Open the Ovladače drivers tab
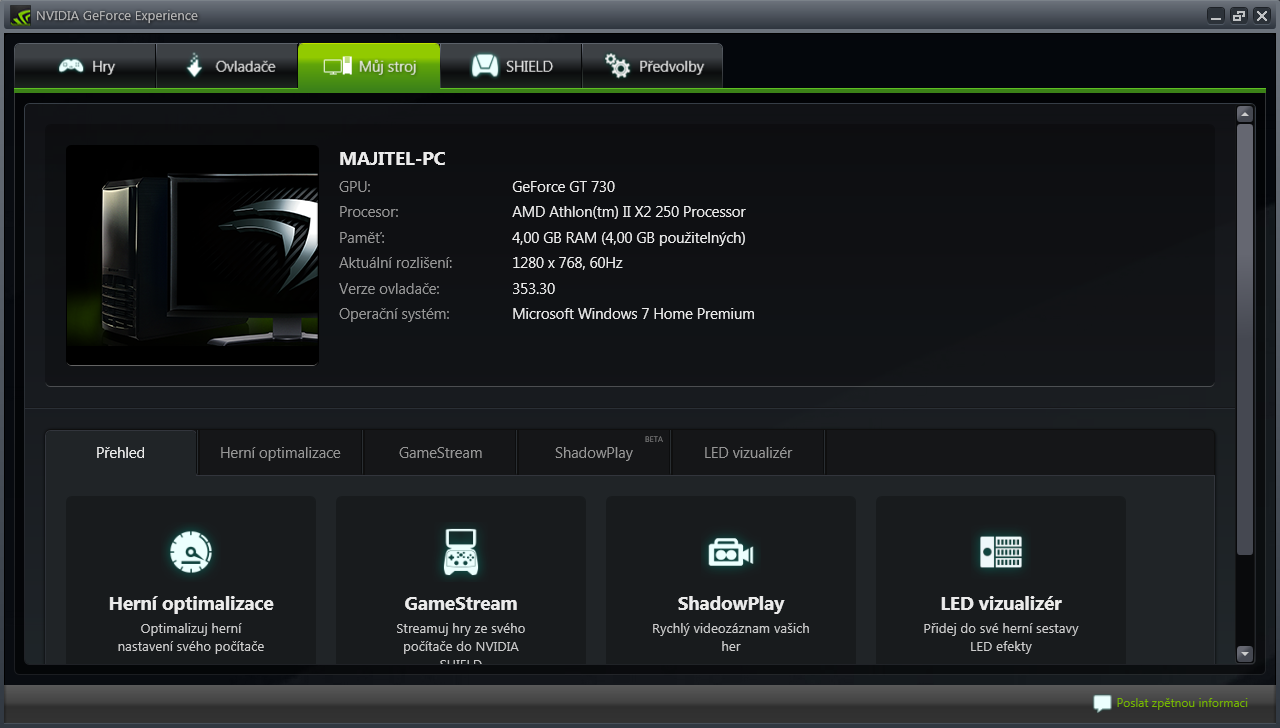This screenshot has height=728, width=1280. [228, 67]
